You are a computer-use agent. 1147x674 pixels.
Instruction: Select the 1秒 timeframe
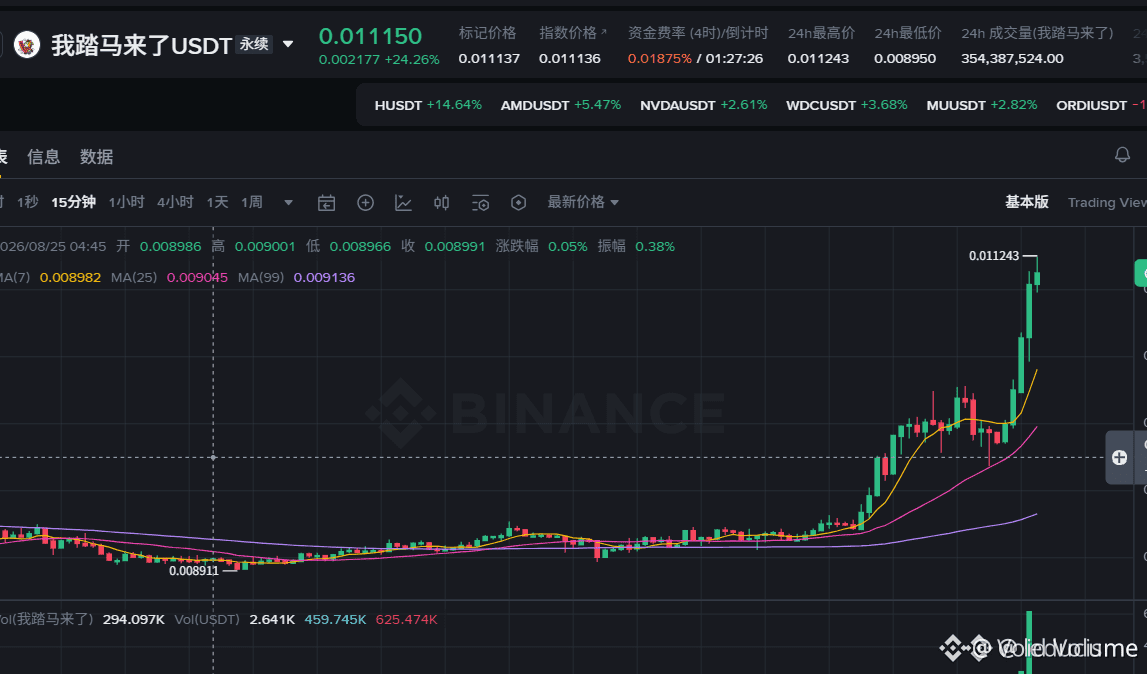click(x=28, y=202)
